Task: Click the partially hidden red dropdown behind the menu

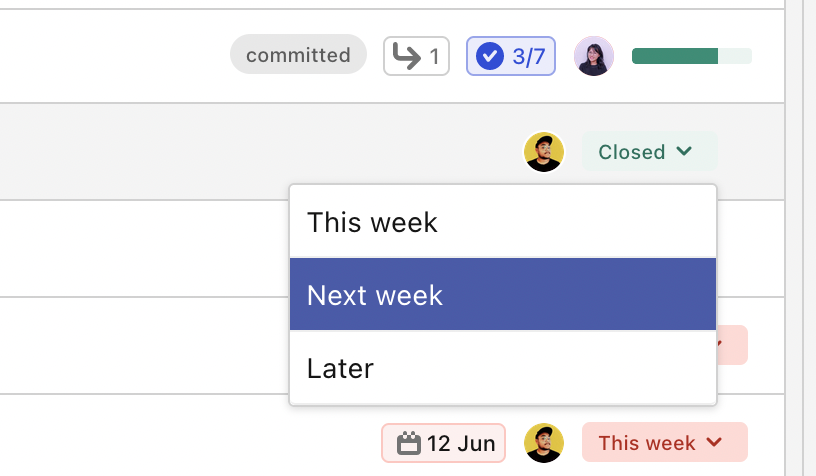Action: tap(733, 345)
